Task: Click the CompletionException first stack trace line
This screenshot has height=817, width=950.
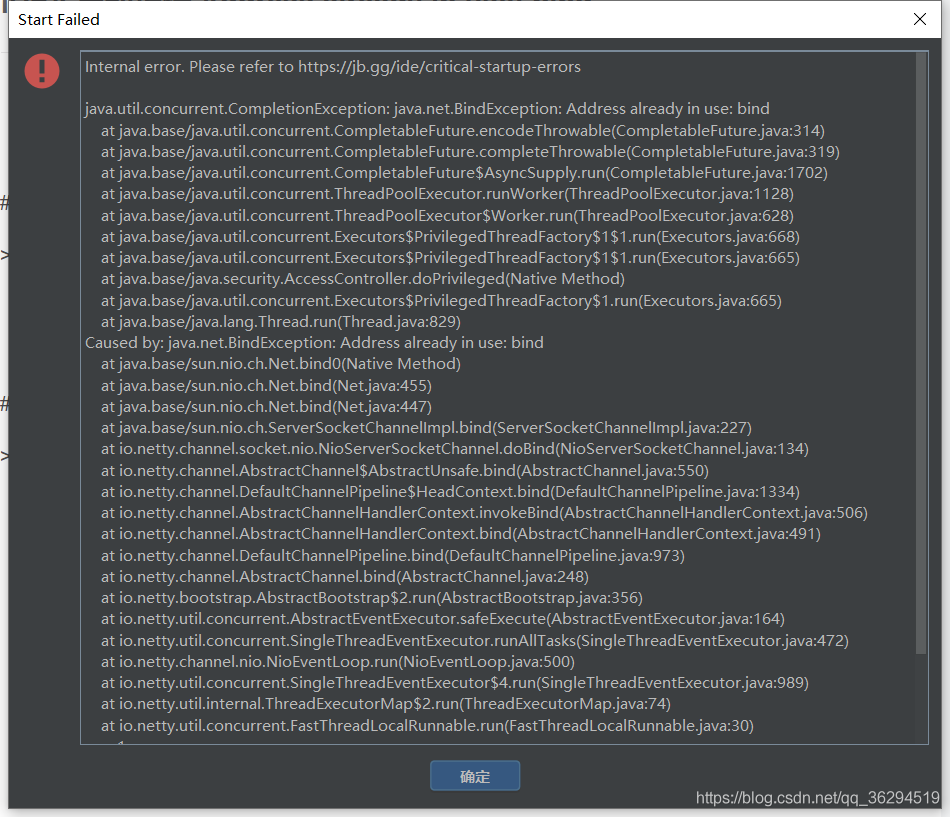Action: pyautogui.click(x=427, y=109)
